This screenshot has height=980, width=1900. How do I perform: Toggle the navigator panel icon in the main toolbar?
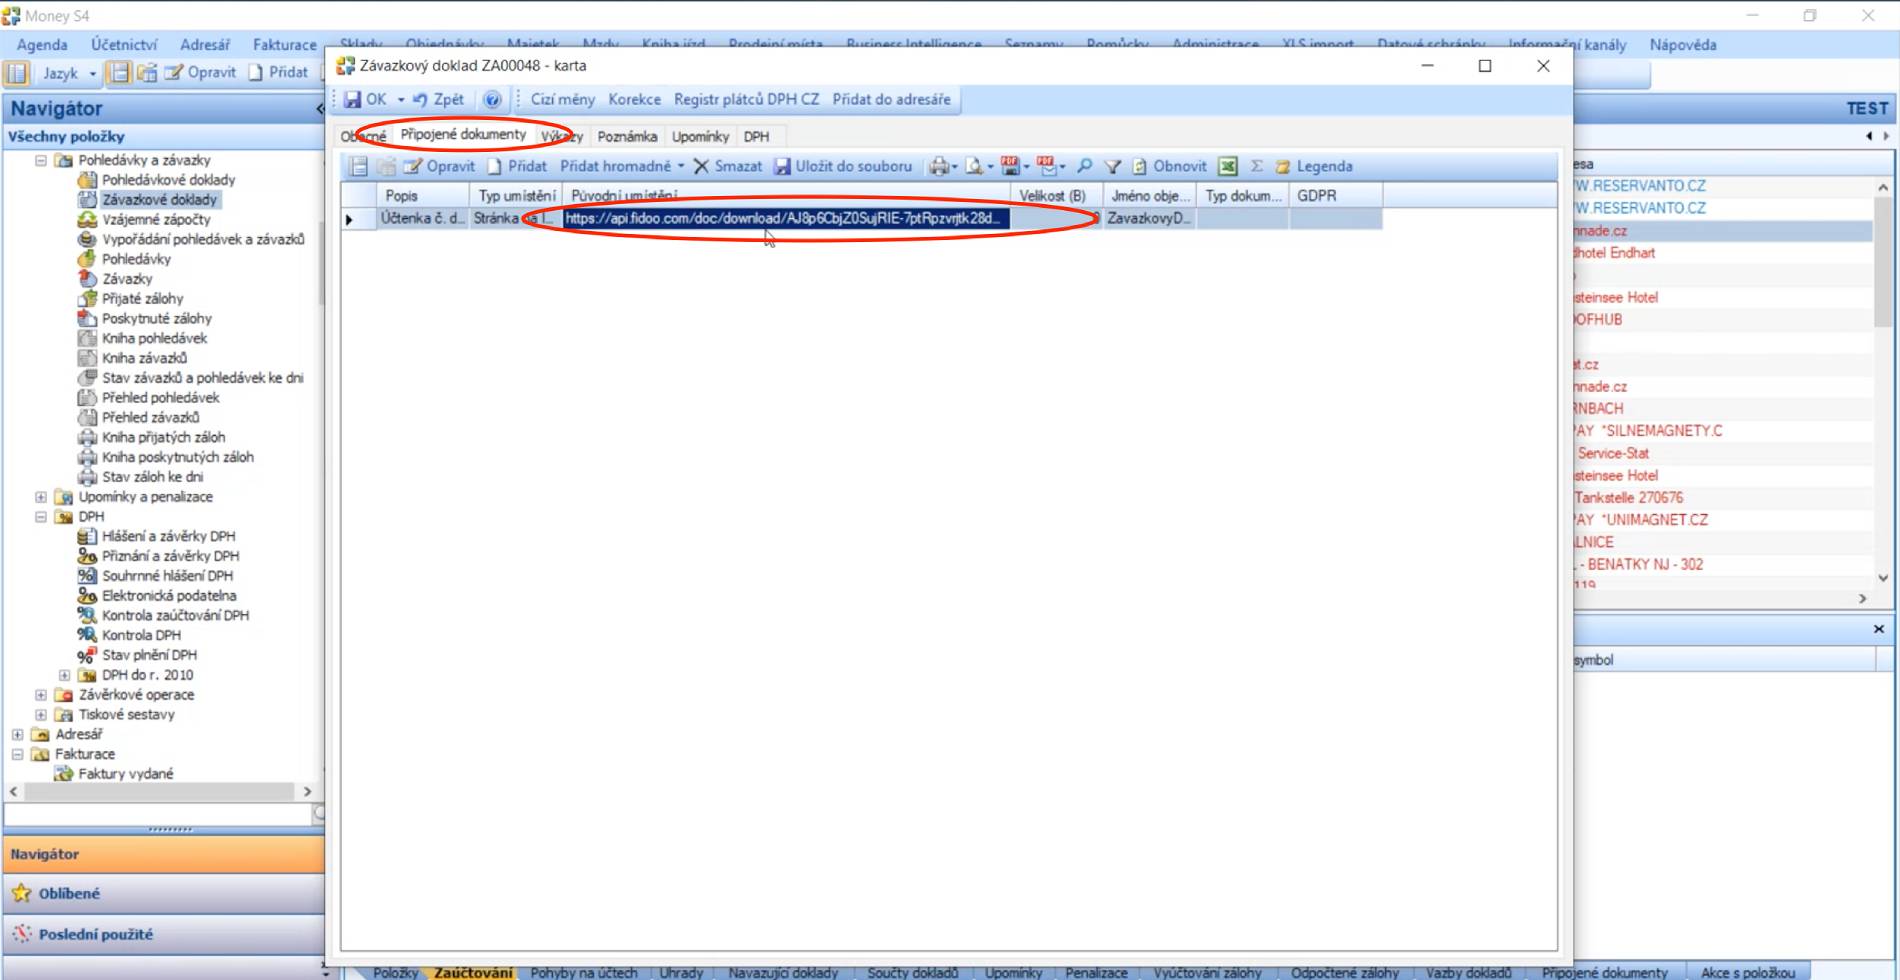[x=17, y=73]
